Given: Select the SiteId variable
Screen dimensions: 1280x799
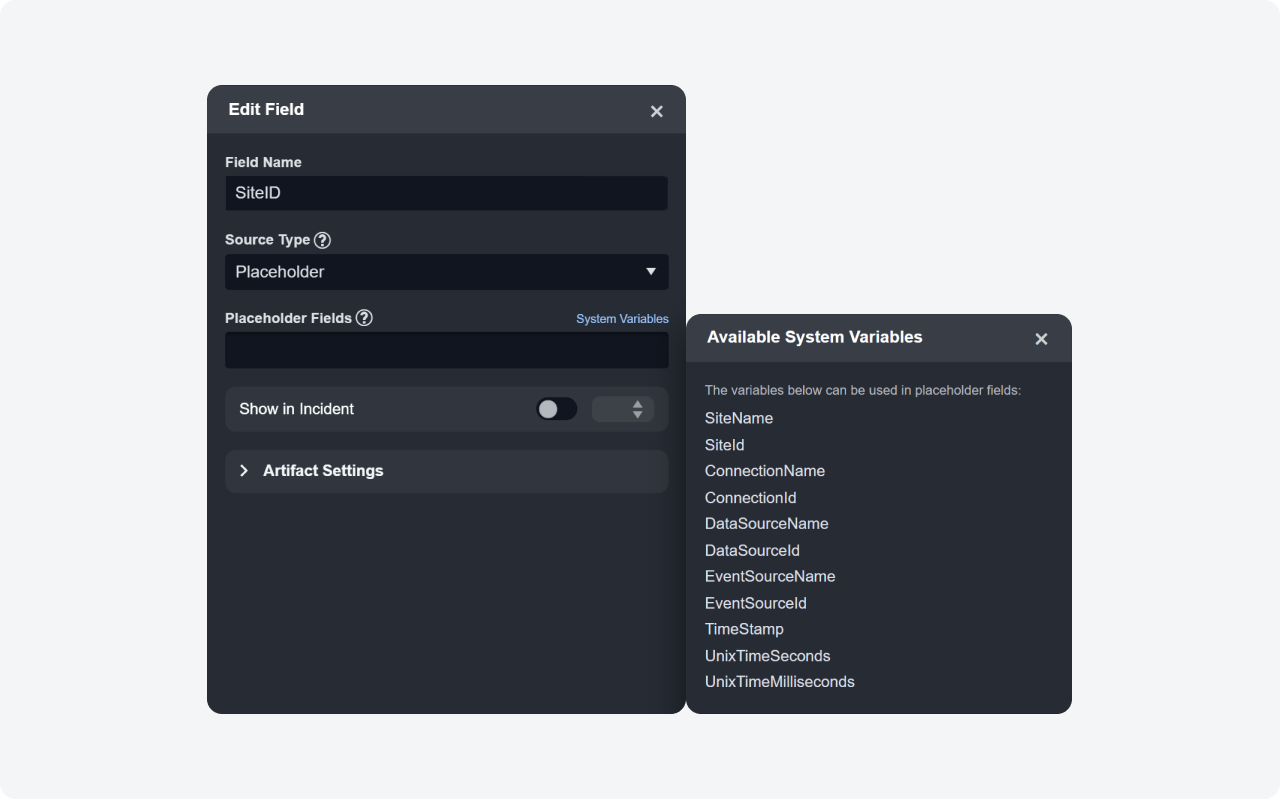Looking at the screenshot, I should coord(724,445).
